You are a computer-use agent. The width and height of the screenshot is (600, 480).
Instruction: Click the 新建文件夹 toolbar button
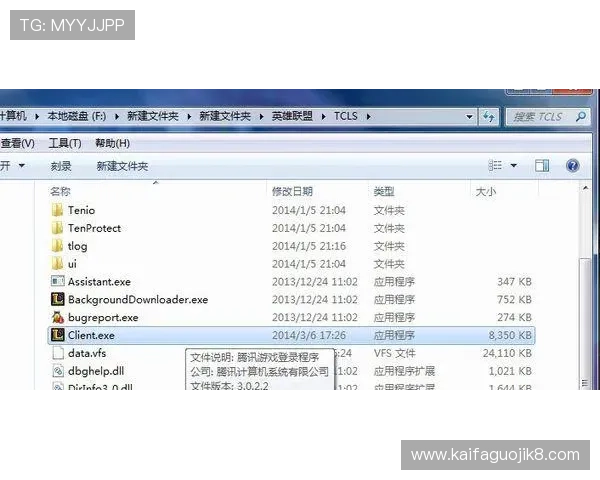[122, 166]
